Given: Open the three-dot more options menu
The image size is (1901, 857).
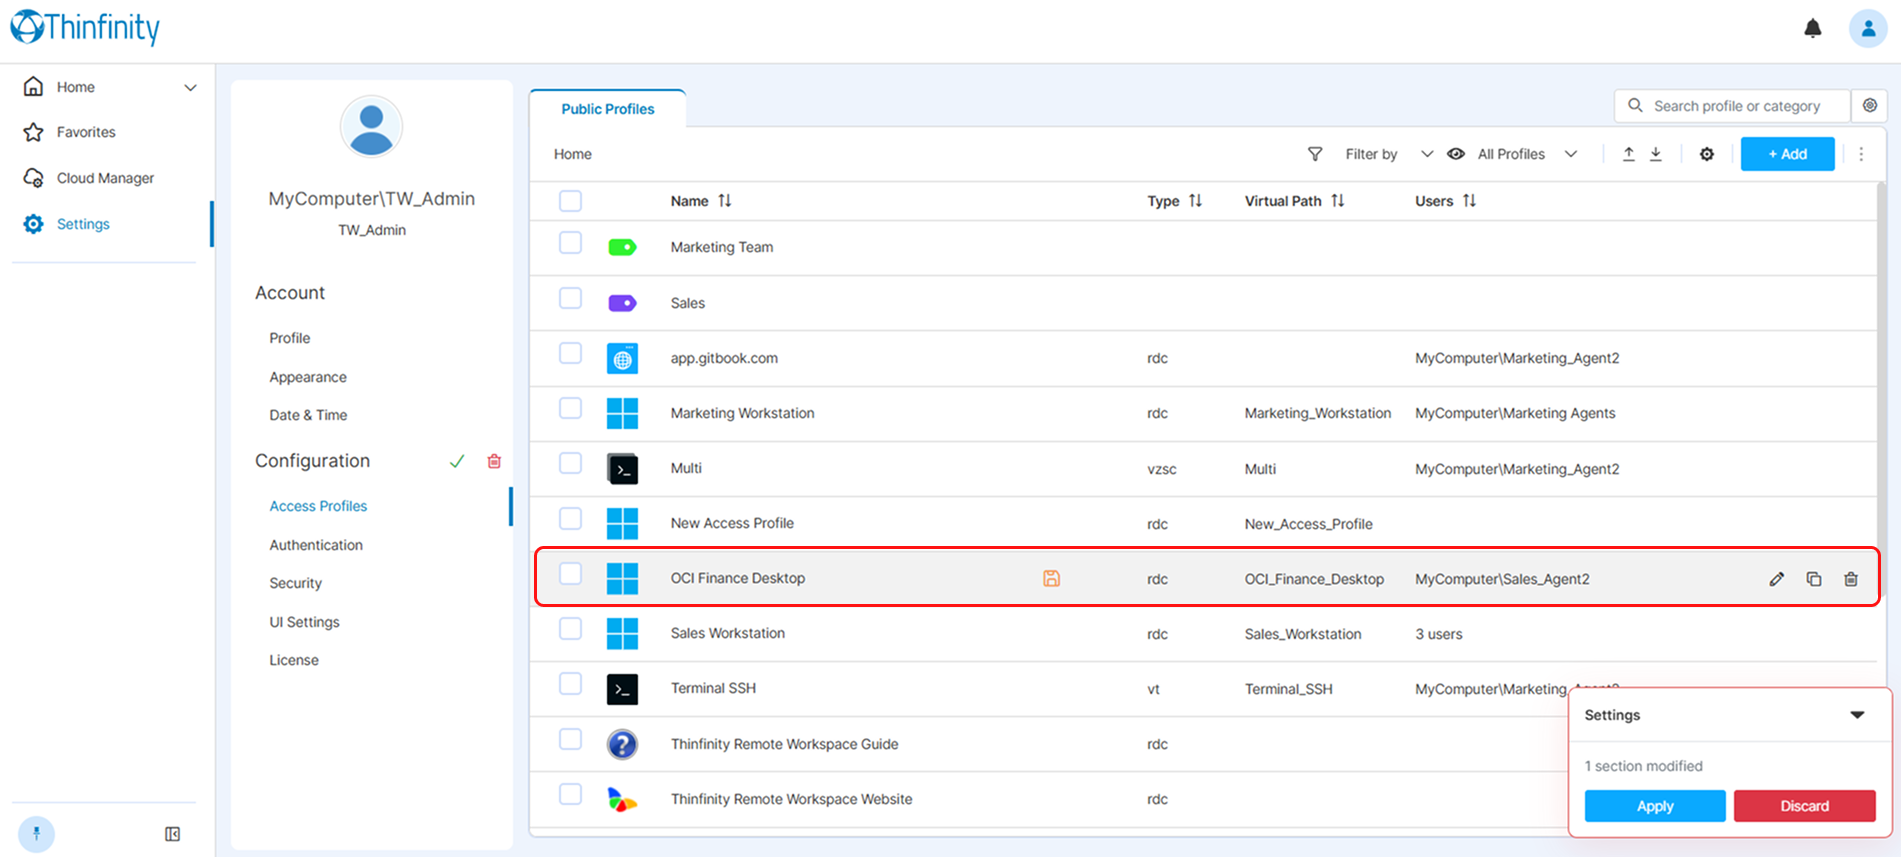Looking at the screenshot, I should point(1861,154).
